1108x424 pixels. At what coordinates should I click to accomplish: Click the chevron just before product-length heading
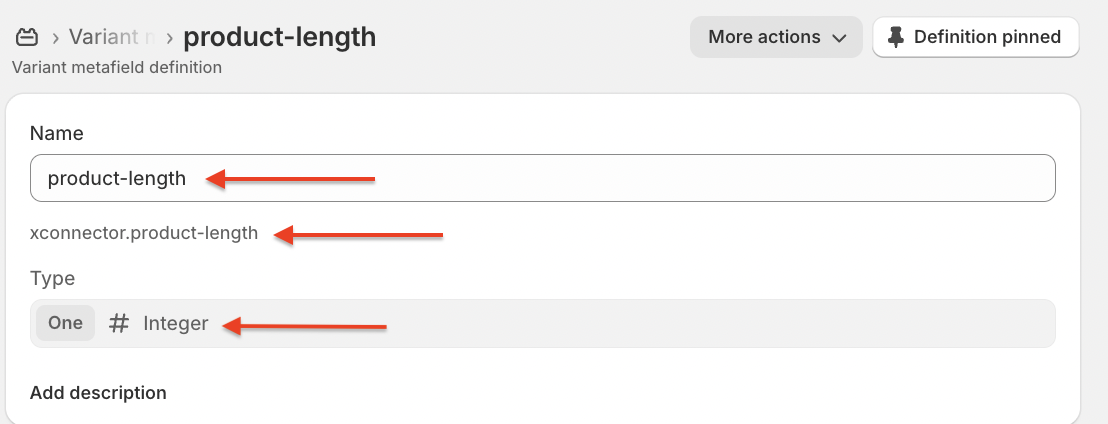(170, 37)
